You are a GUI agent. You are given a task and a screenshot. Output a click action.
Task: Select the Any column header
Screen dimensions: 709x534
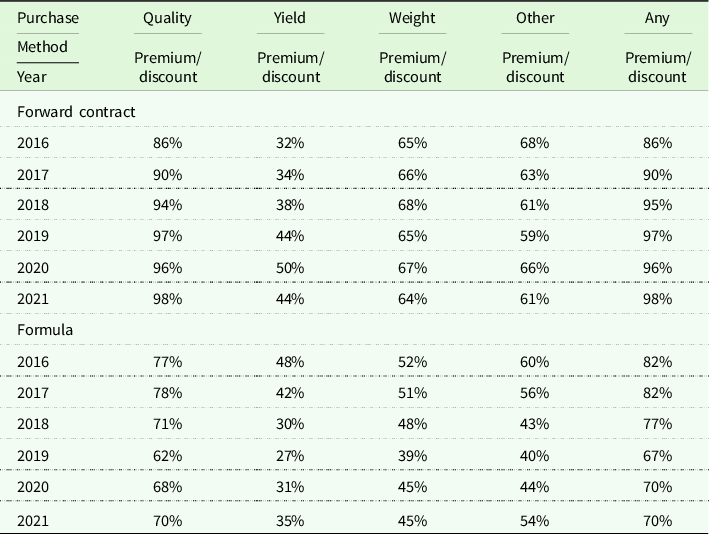[657, 18]
